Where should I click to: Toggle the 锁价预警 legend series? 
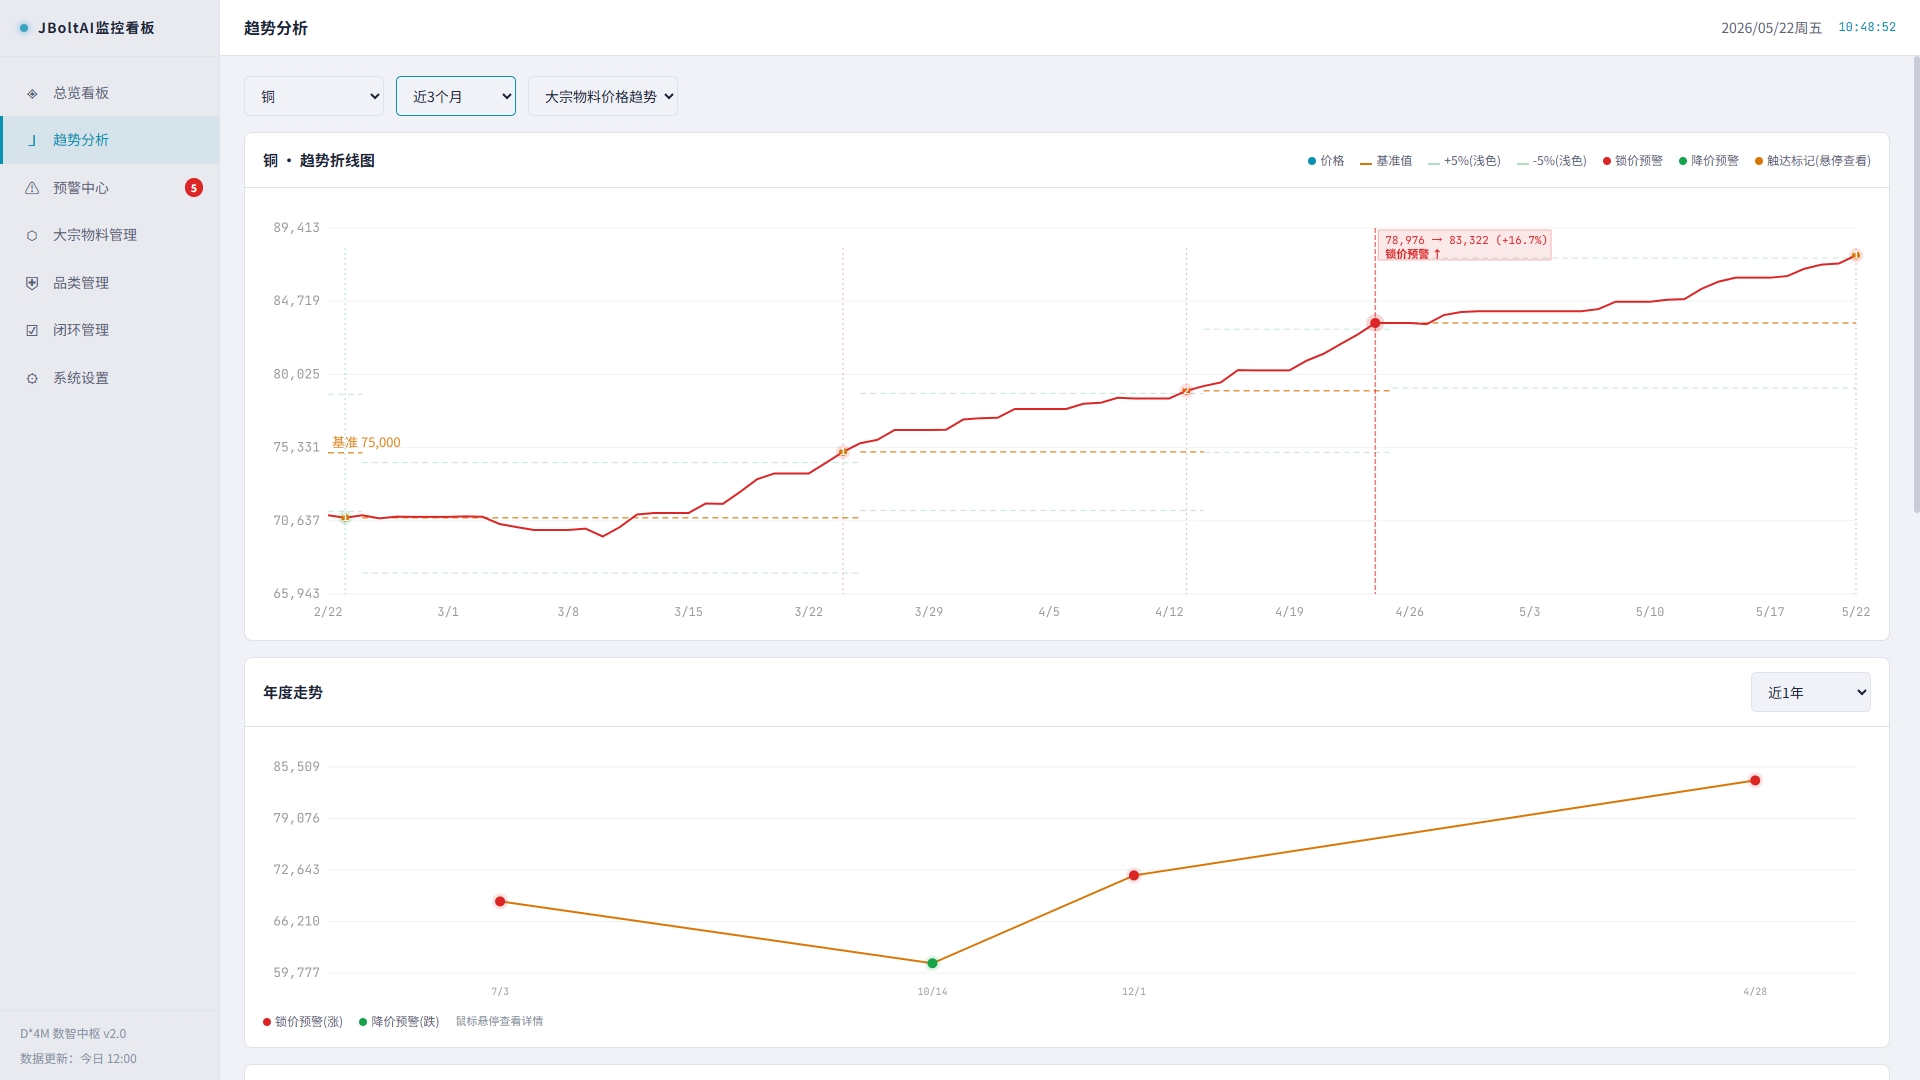point(1632,161)
